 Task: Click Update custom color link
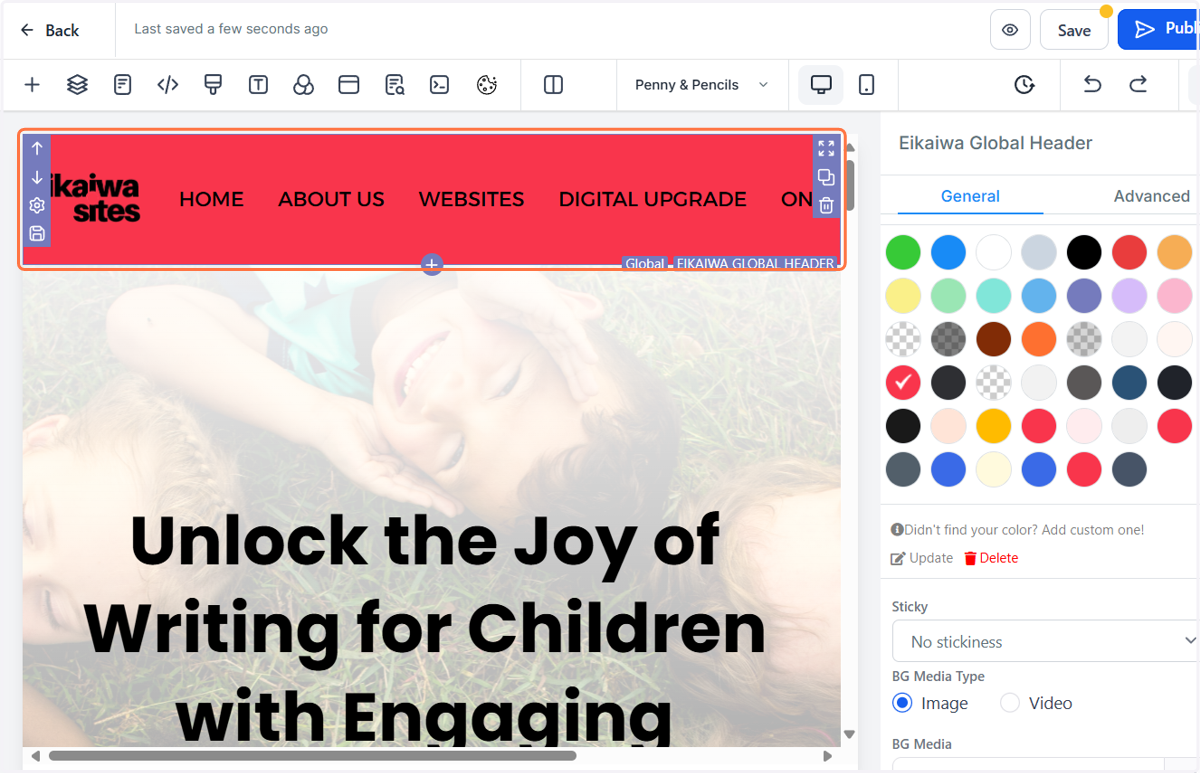(x=922, y=558)
